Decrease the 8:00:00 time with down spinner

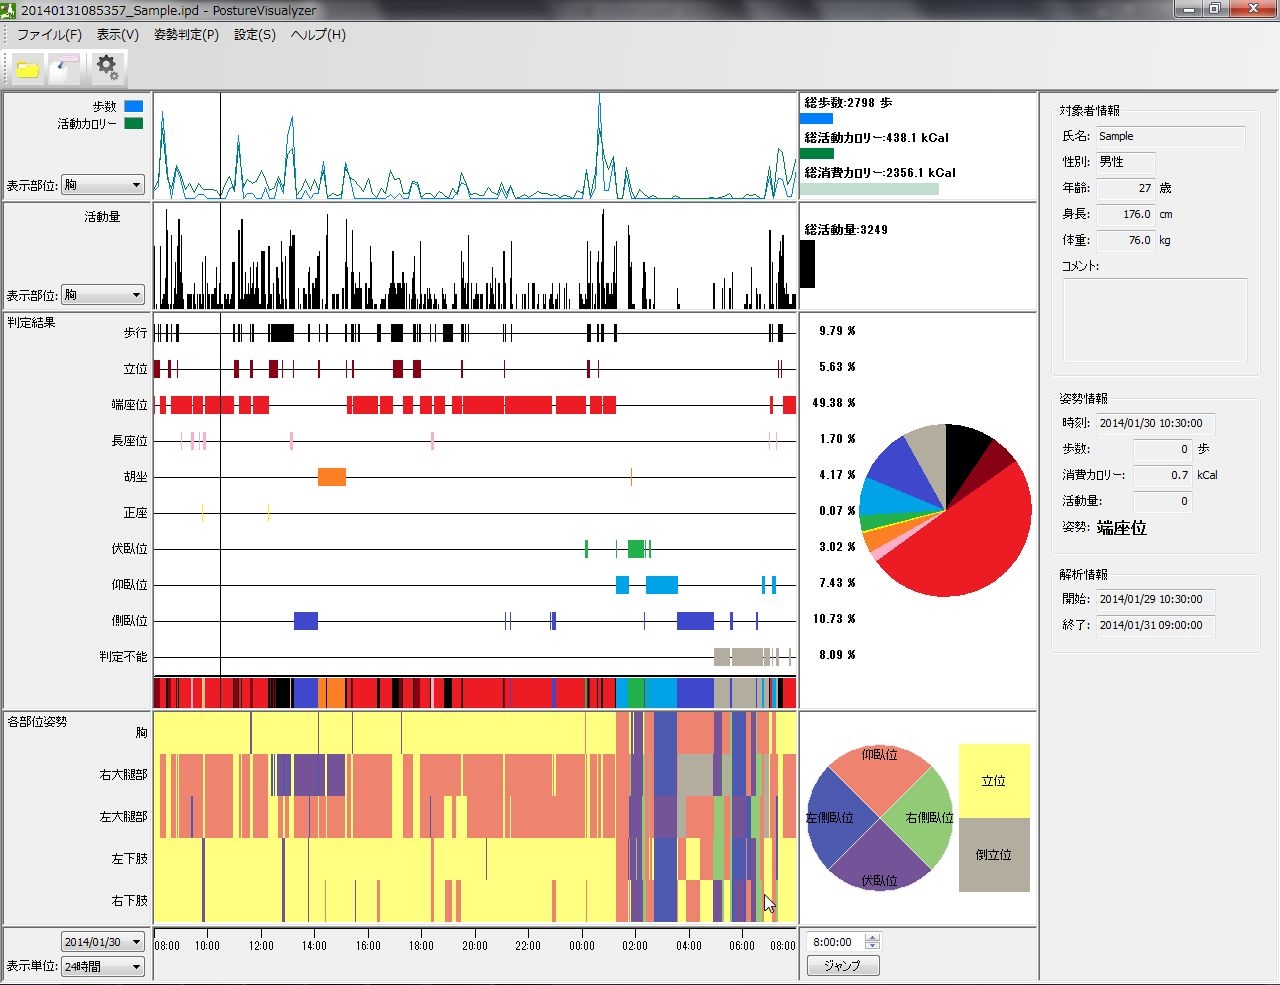872,946
